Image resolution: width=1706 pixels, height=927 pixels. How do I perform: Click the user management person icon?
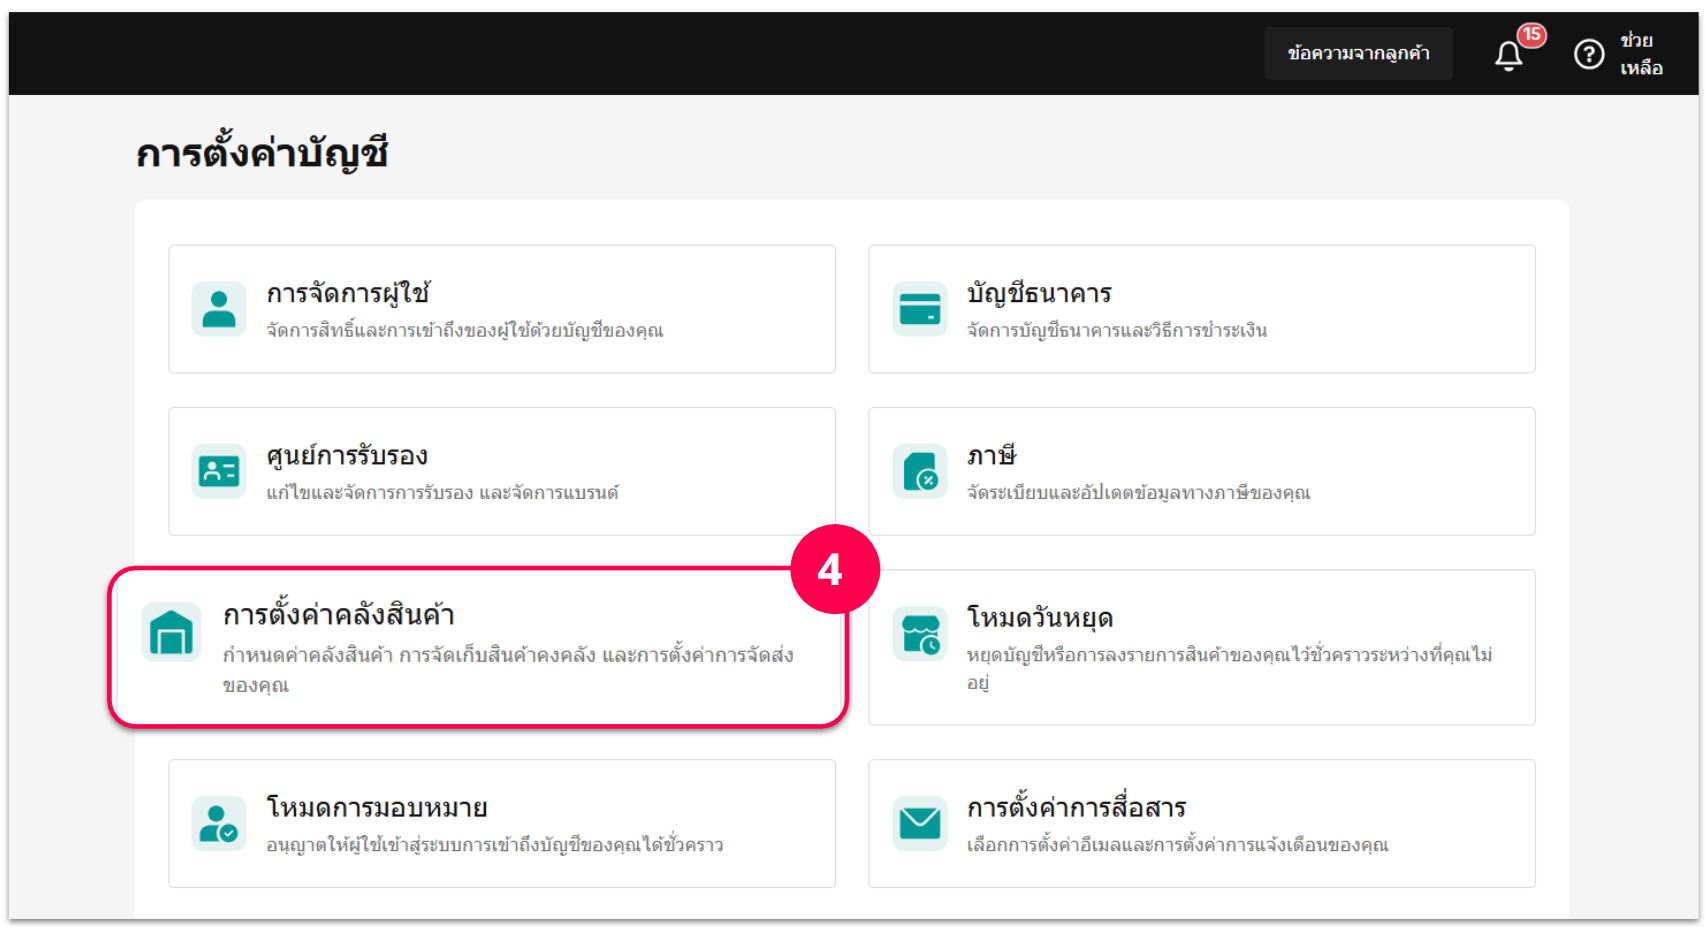coord(219,309)
